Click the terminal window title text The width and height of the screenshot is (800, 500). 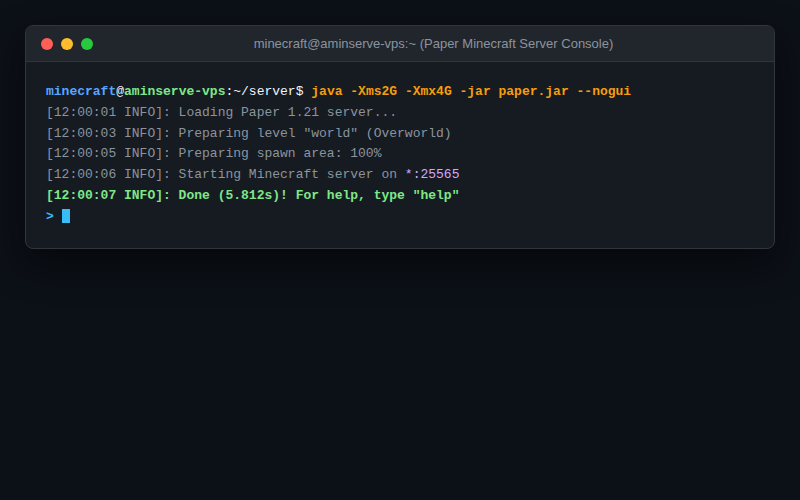433,44
